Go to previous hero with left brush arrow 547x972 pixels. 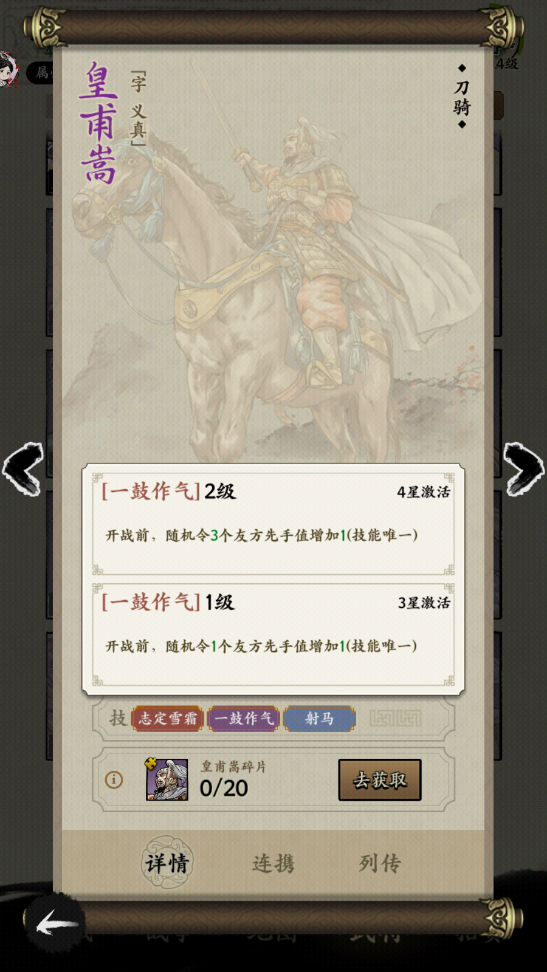coord(22,468)
